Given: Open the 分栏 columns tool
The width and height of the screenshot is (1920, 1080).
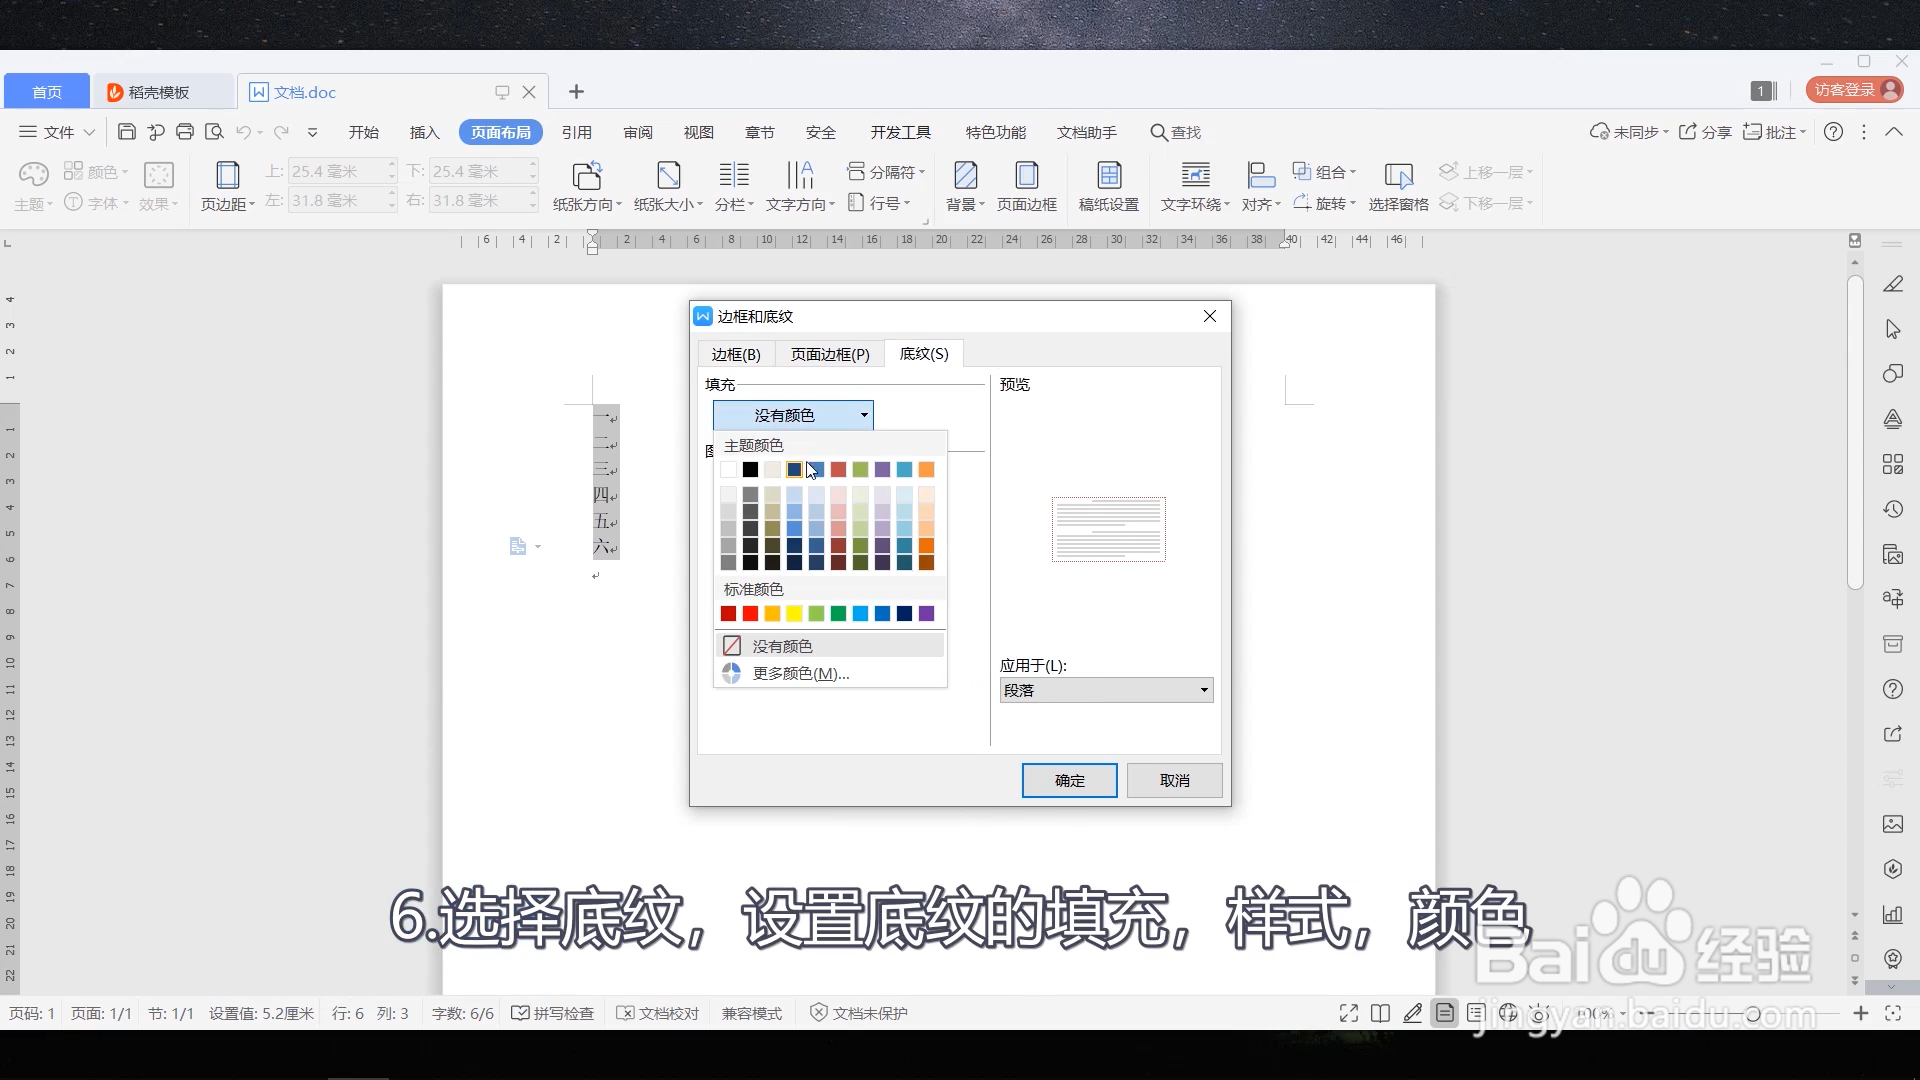Looking at the screenshot, I should (735, 186).
